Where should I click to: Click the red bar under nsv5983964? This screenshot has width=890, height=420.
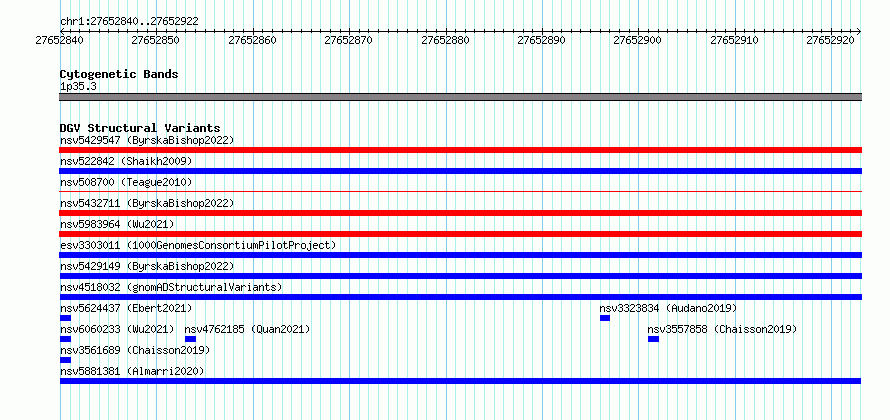460,234
